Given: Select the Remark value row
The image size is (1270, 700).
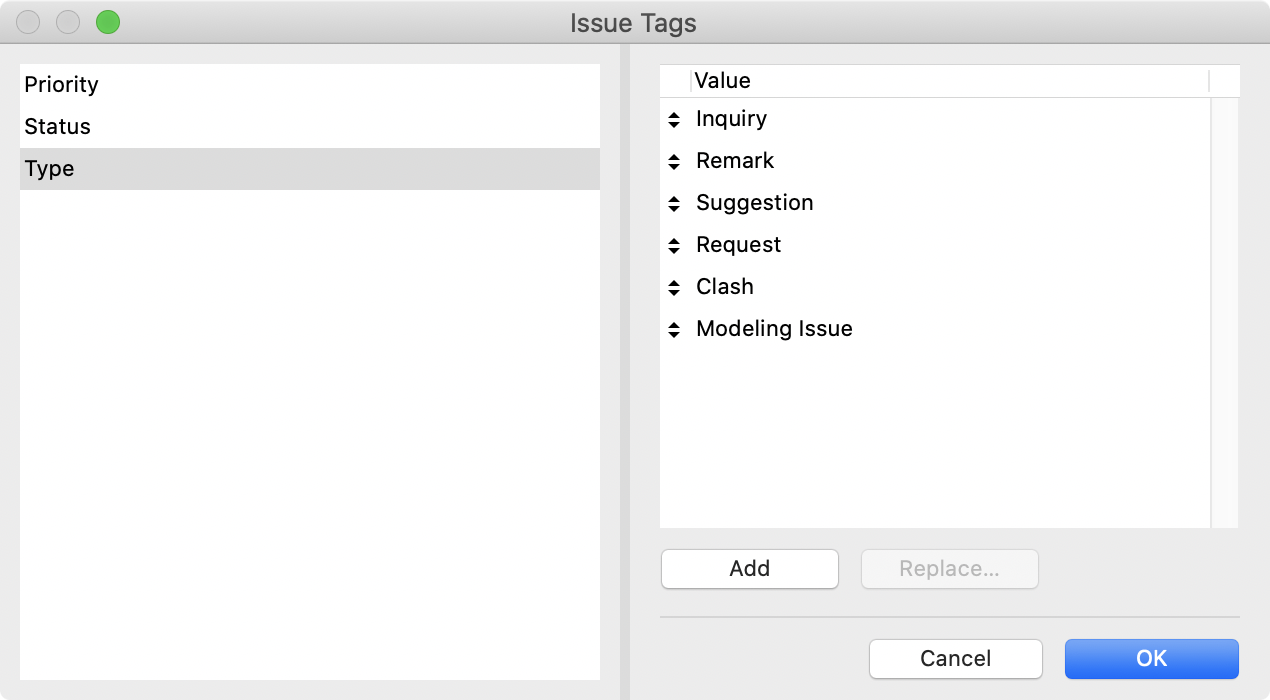Looking at the screenshot, I should tap(935, 161).
